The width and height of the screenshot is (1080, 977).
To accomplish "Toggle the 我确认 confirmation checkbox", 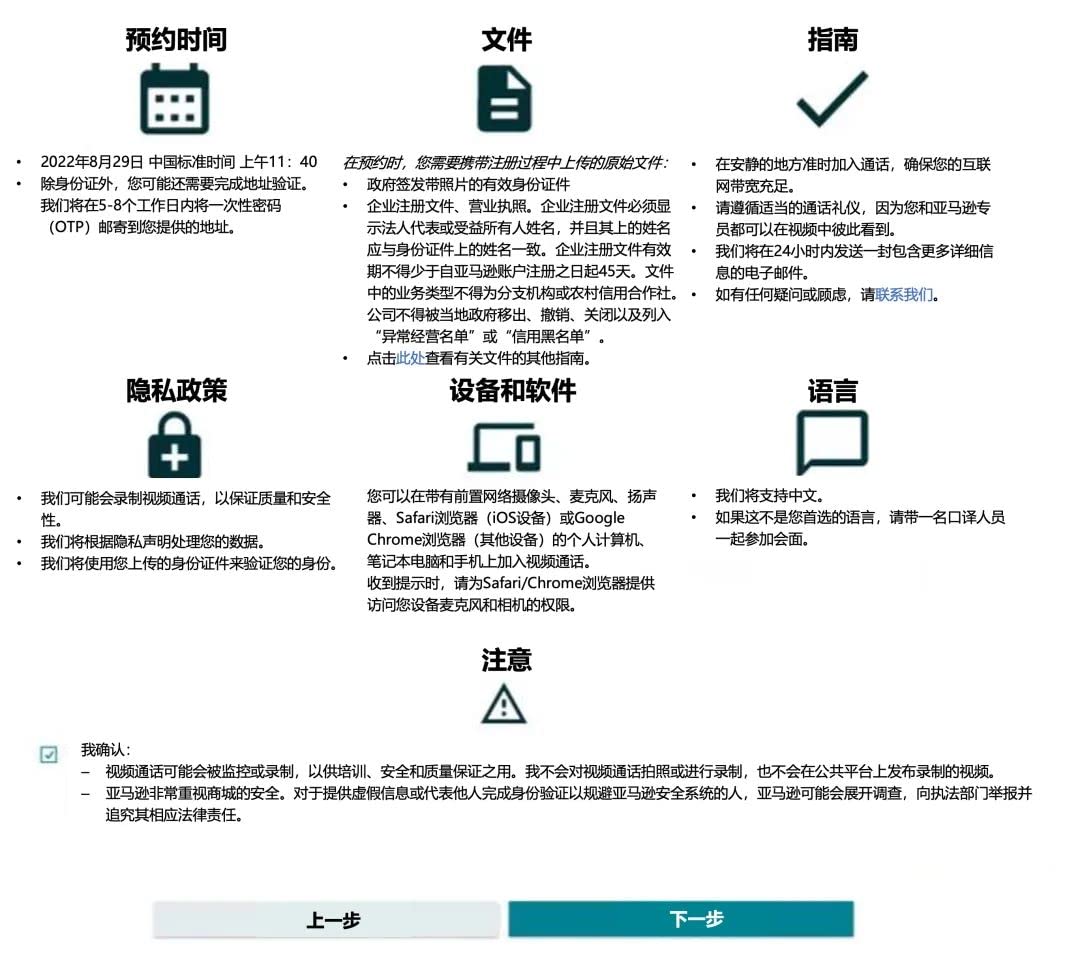I will coord(49,754).
